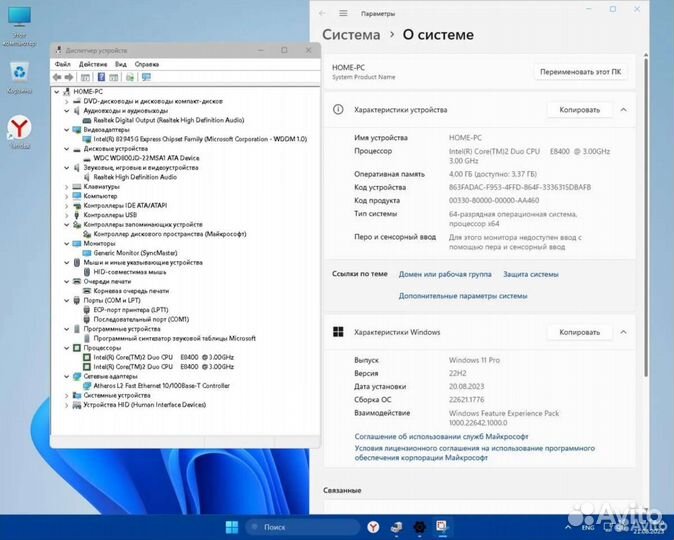Image resolution: width=674 pixels, height=540 pixels.
Task: Select ECP-порт принтера (LPT1)
Action: 131,310
